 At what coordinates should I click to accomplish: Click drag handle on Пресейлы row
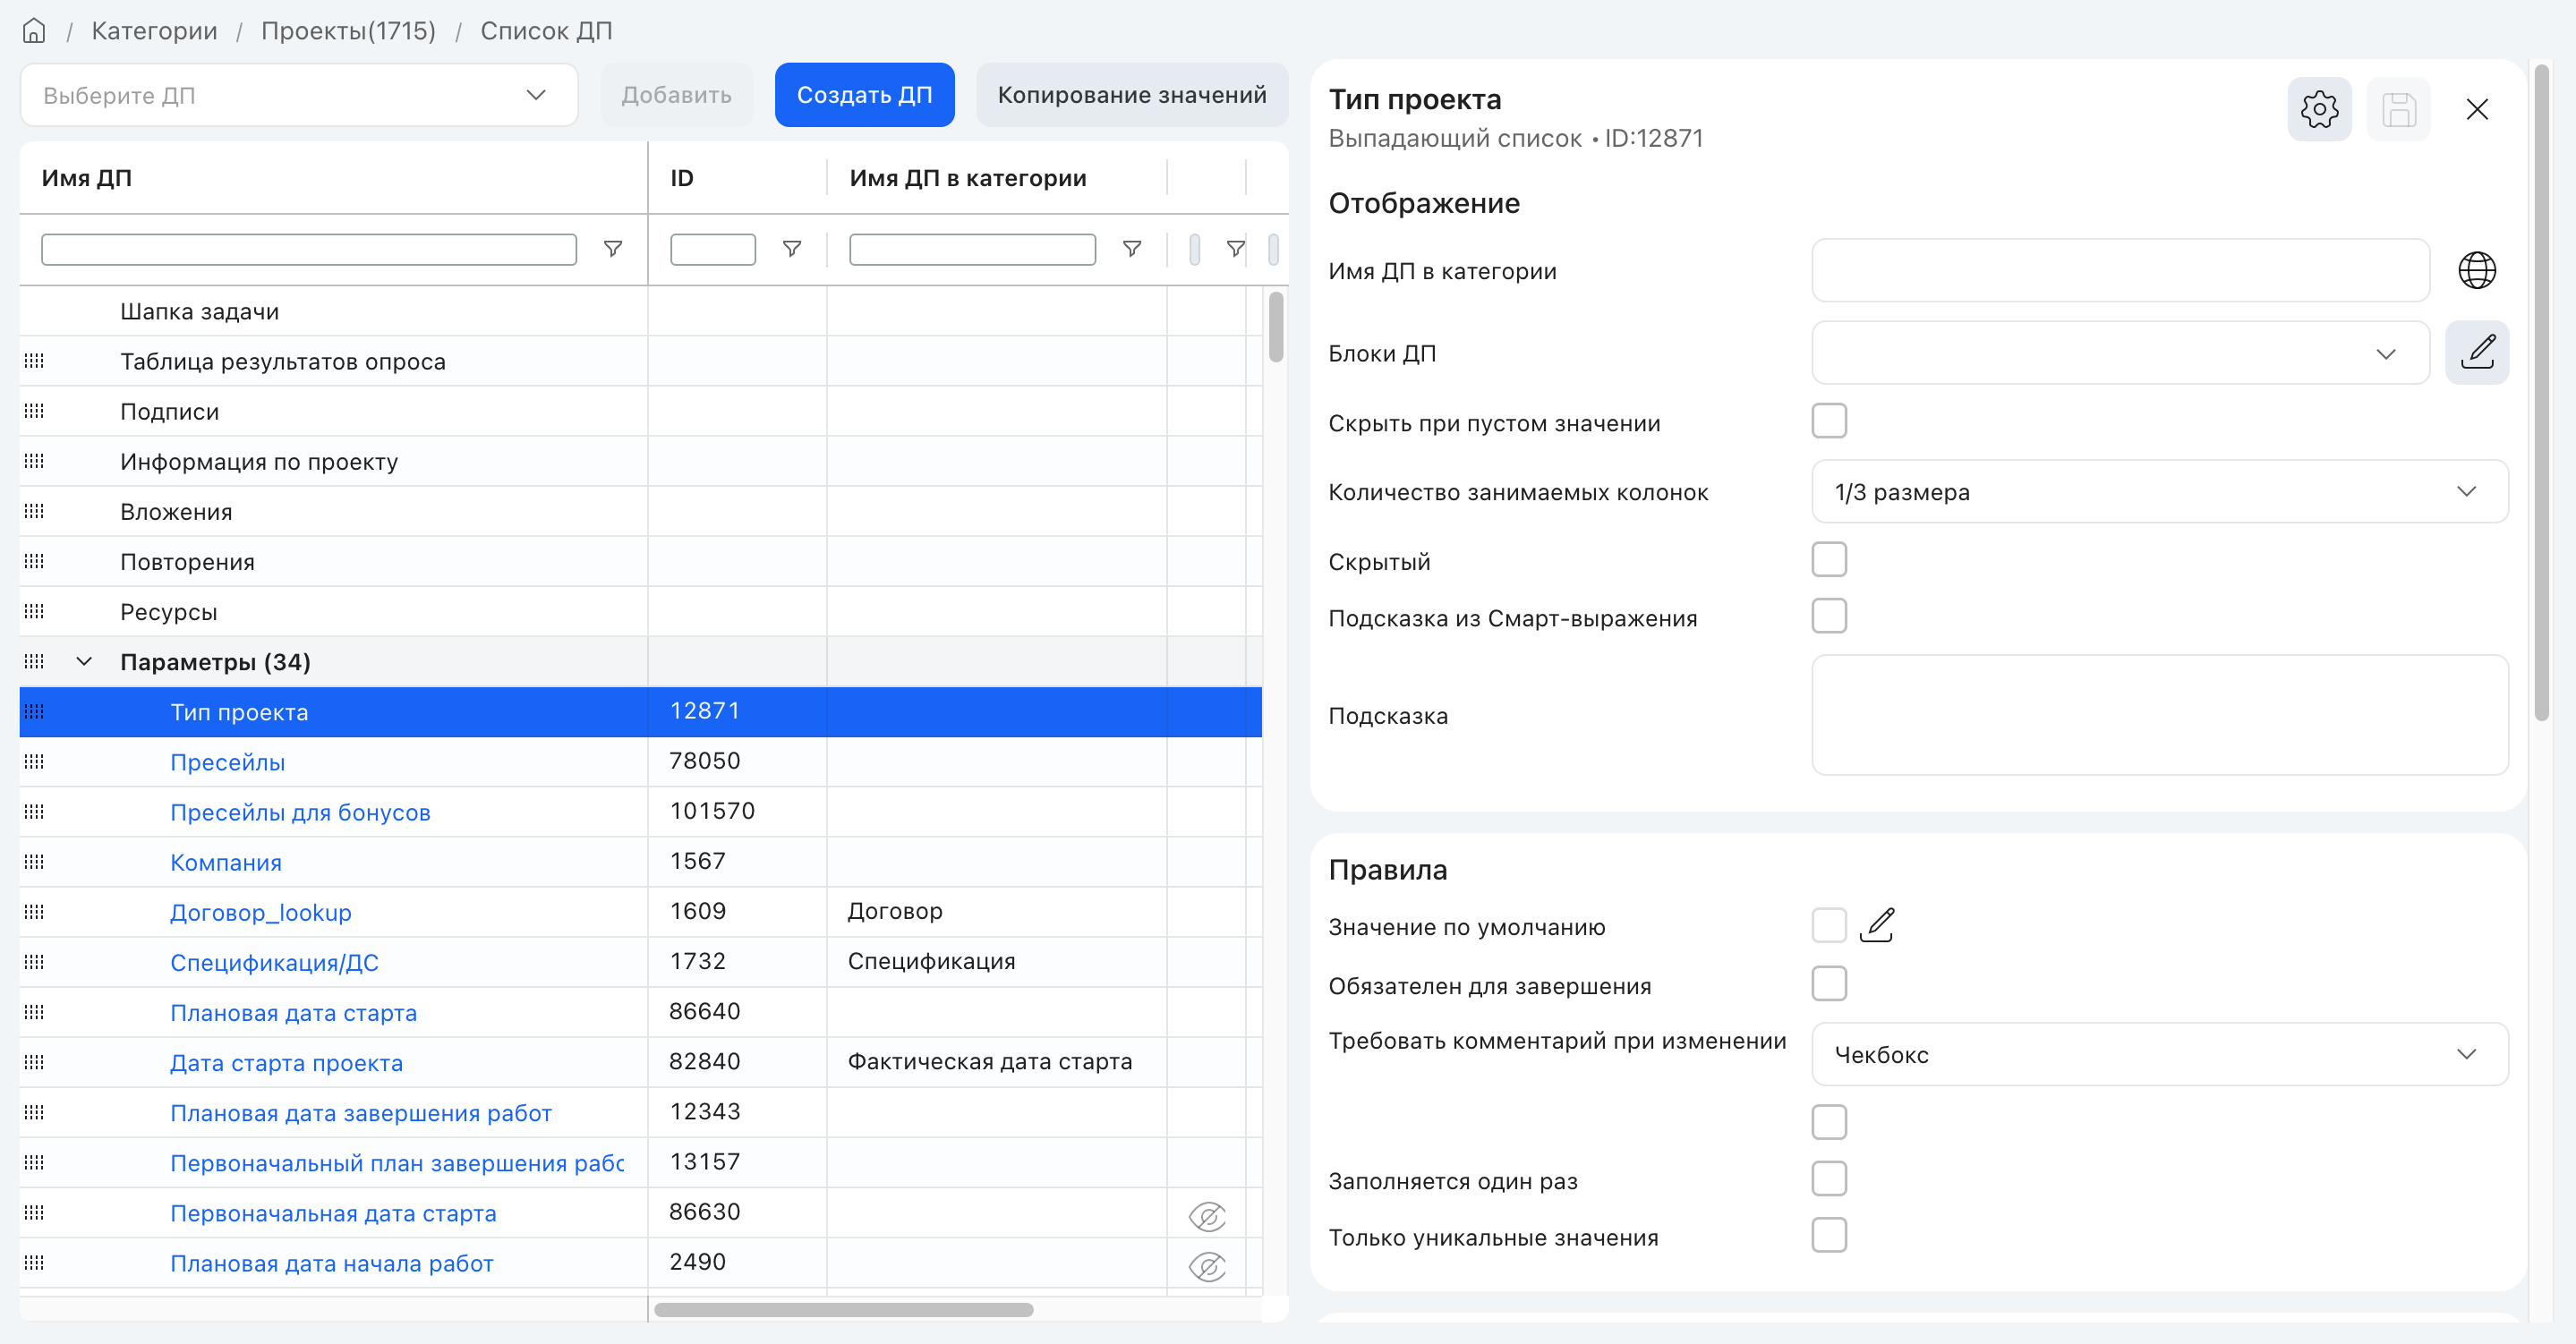click(34, 762)
